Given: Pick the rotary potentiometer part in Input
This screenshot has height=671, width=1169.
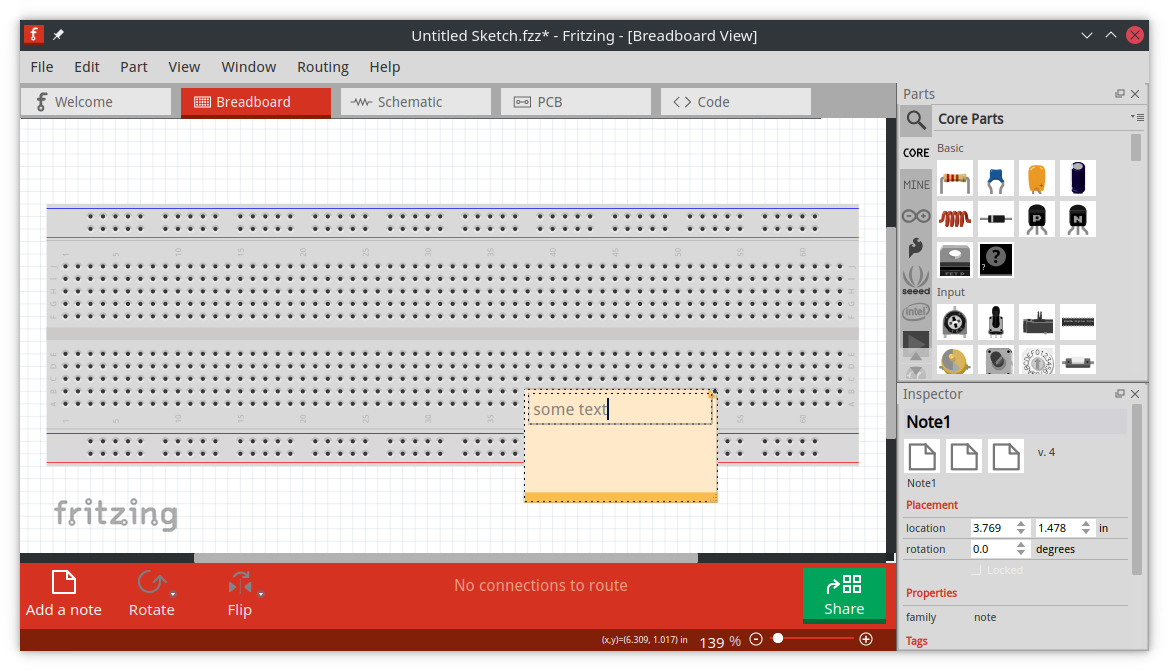Looking at the screenshot, I should pos(955,322).
